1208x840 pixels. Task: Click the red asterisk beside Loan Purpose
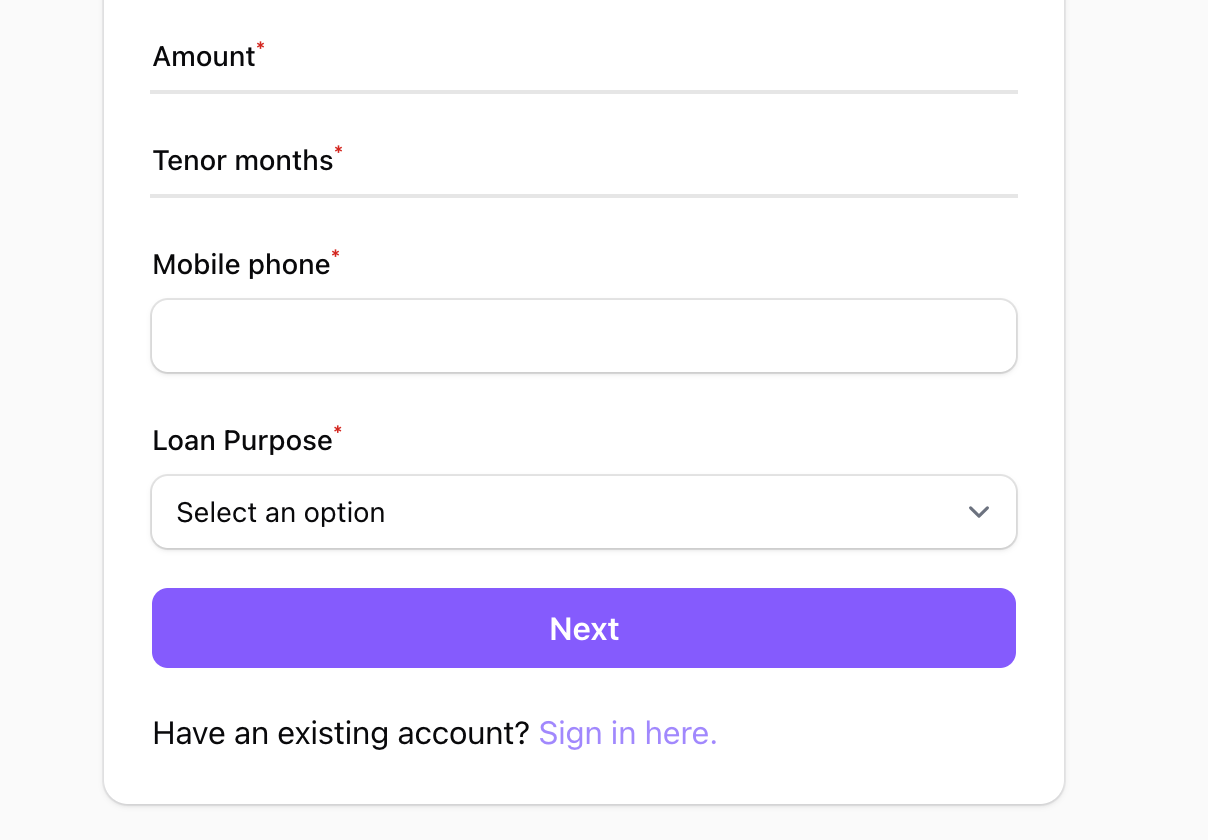[x=337, y=431]
